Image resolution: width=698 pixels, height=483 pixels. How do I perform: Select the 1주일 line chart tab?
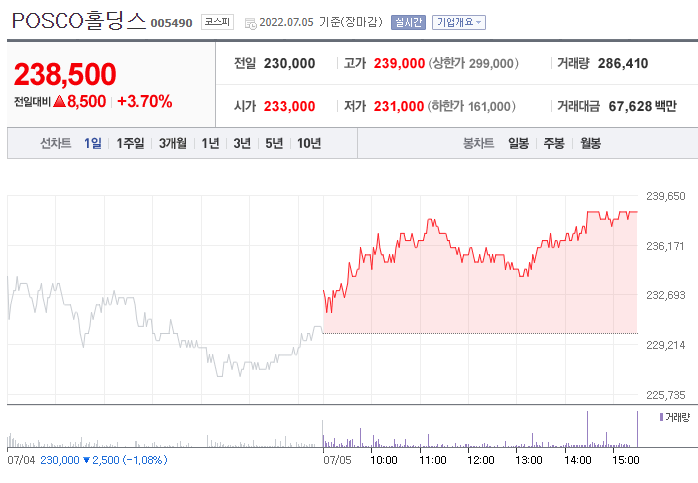point(130,143)
